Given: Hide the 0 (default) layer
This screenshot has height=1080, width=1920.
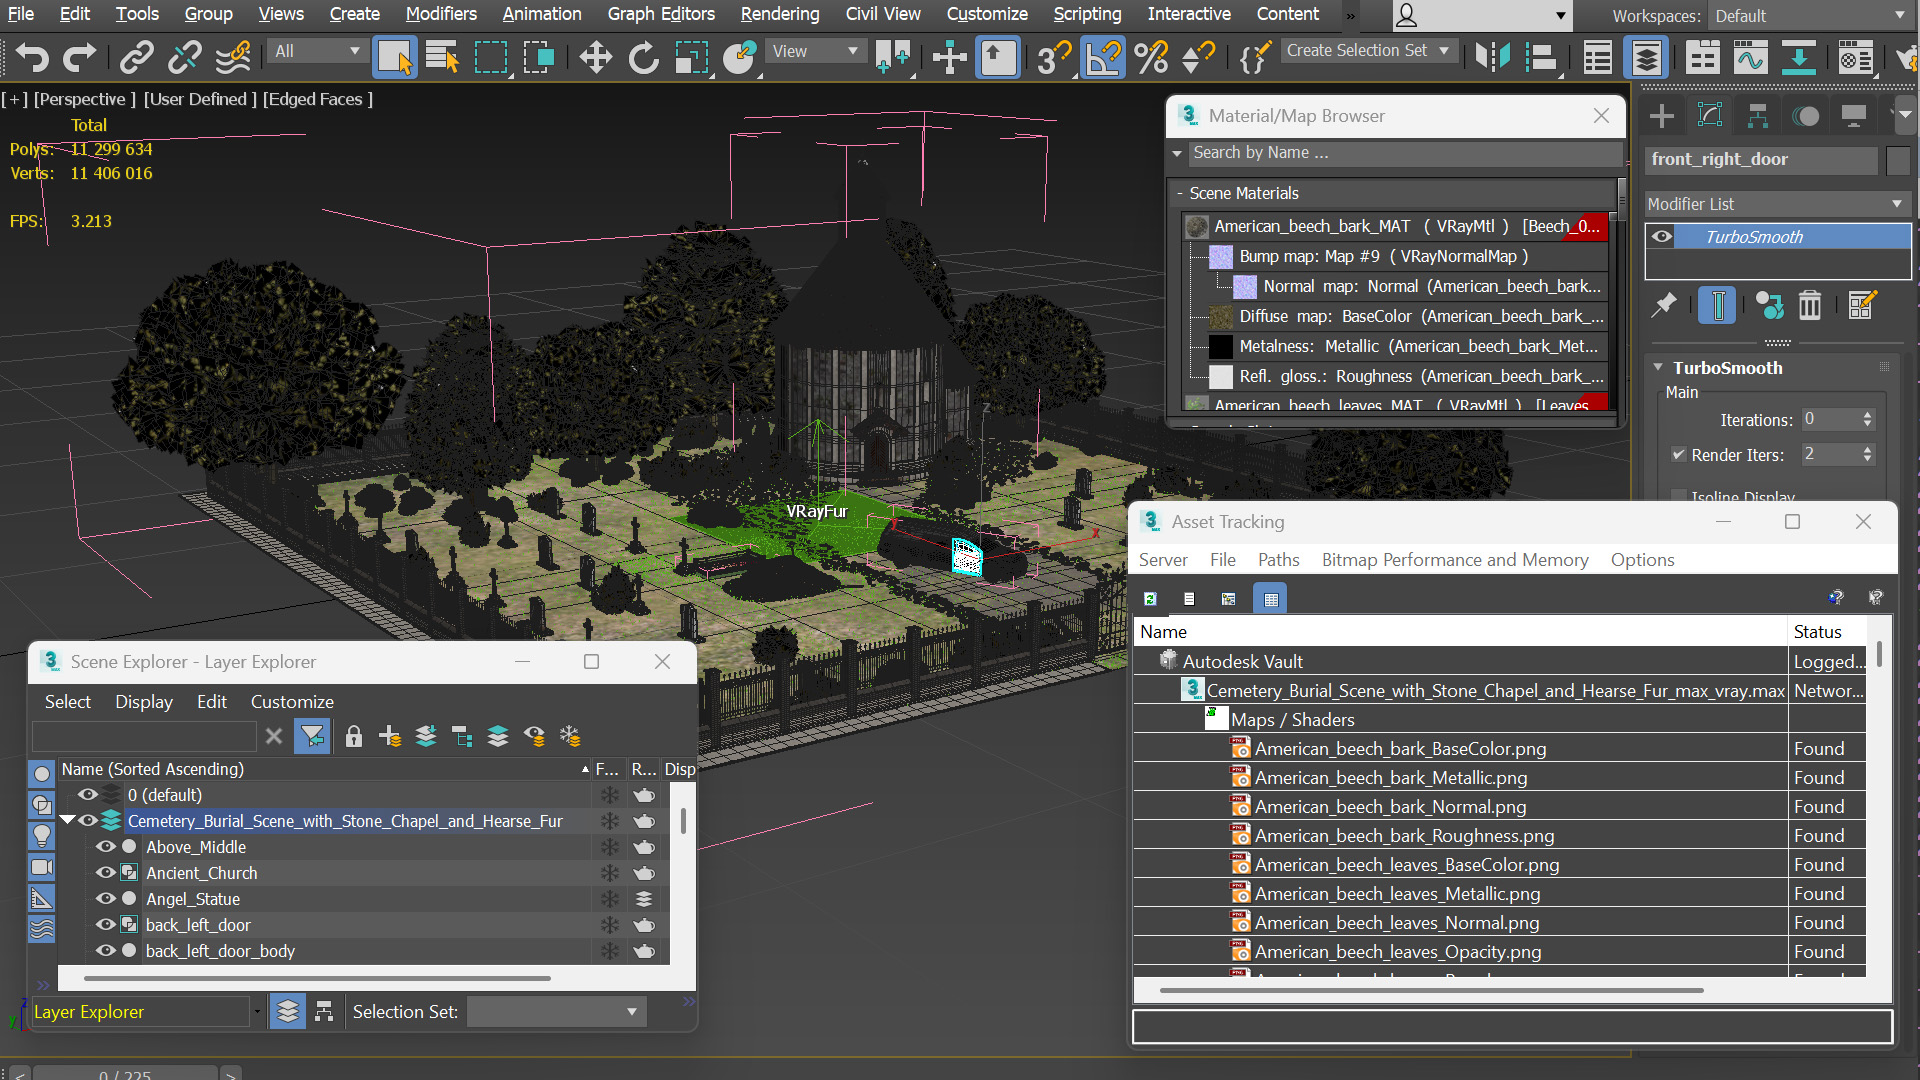Looking at the screenshot, I should [88, 794].
